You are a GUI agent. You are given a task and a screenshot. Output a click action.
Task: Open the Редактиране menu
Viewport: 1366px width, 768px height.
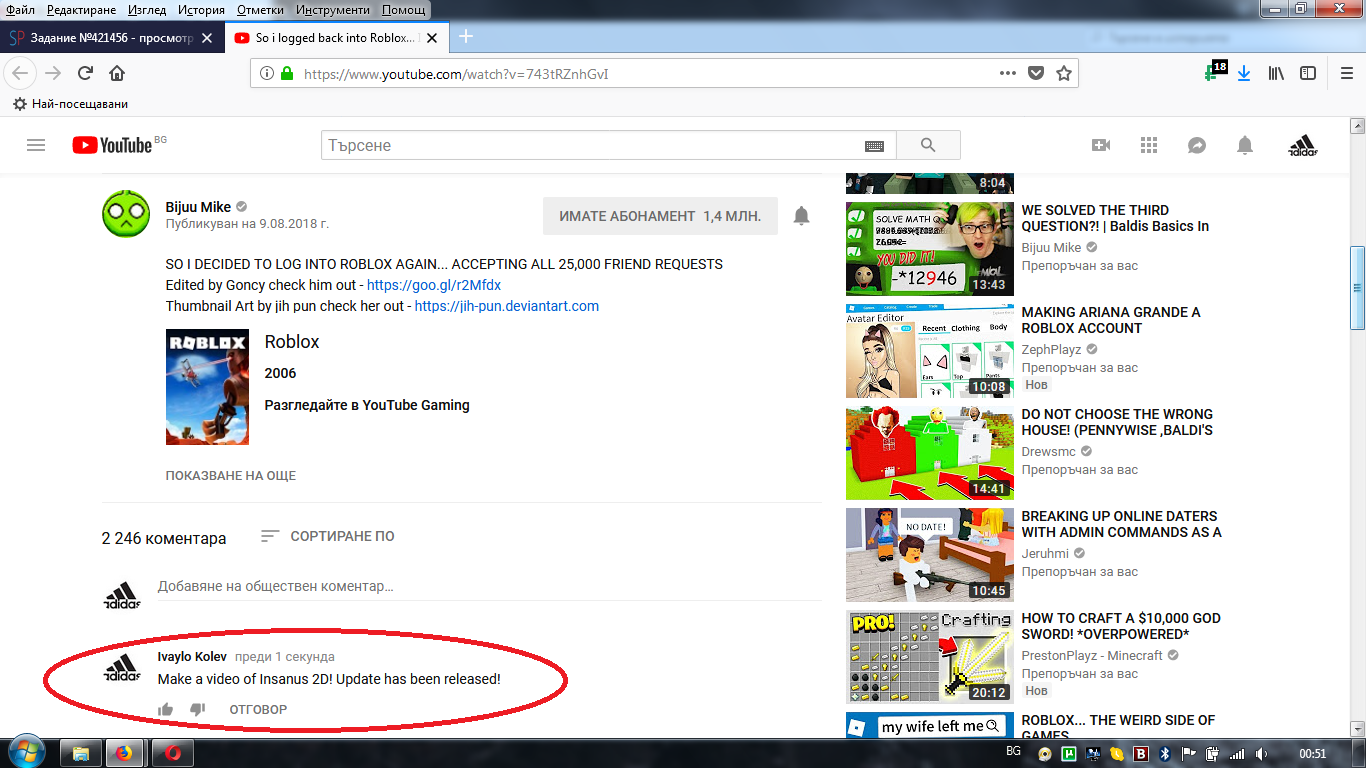pyautogui.click(x=81, y=10)
